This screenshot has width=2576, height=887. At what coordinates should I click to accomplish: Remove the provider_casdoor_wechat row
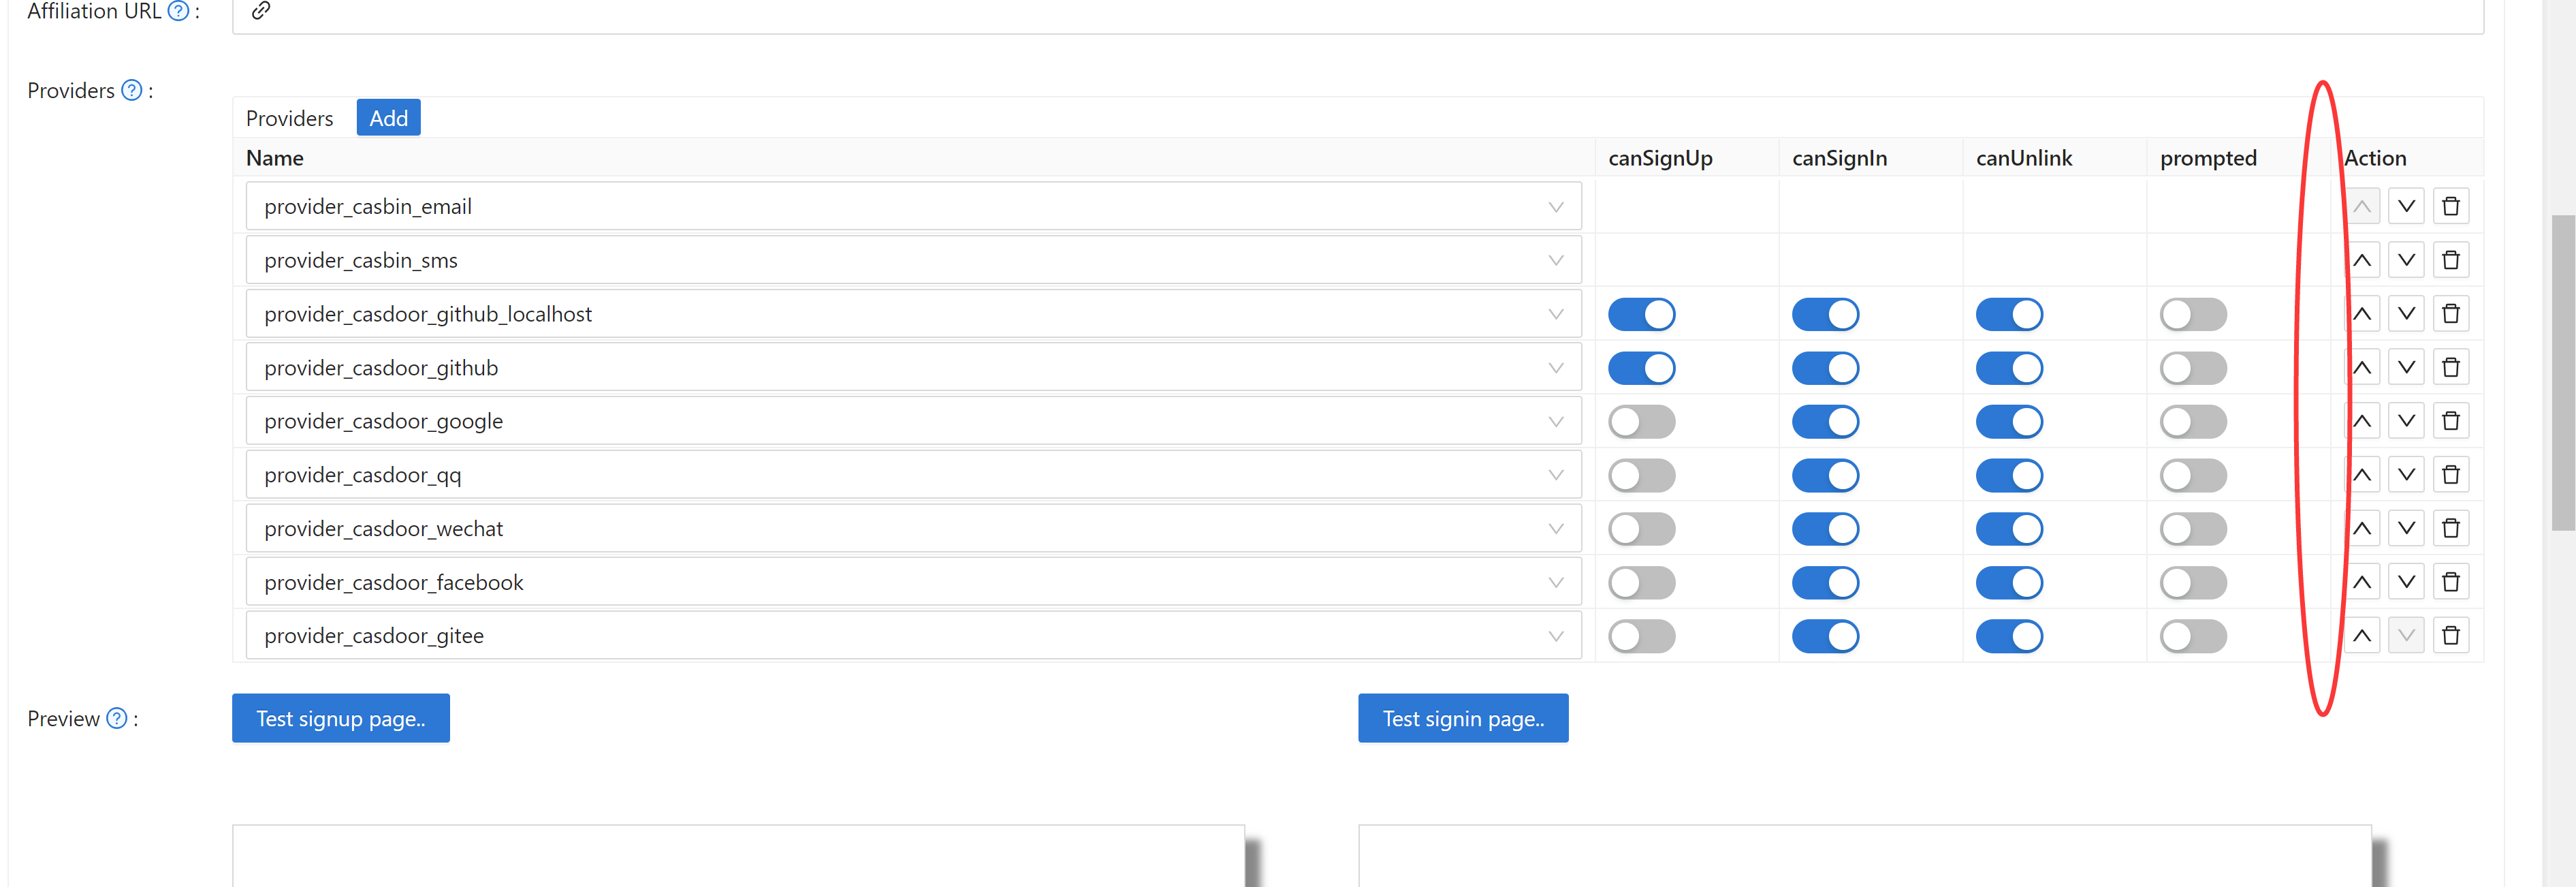(2451, 528)
